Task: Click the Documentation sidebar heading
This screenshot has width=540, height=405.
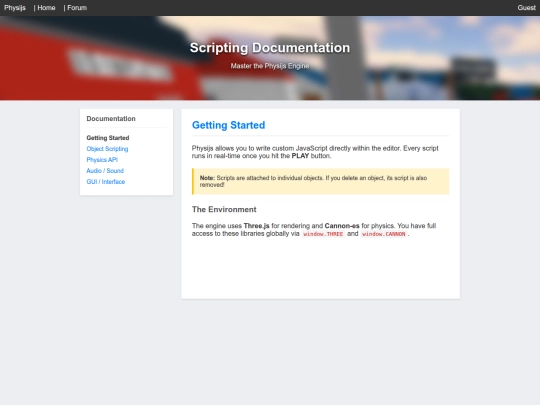Action: click(x=111, y=118)
